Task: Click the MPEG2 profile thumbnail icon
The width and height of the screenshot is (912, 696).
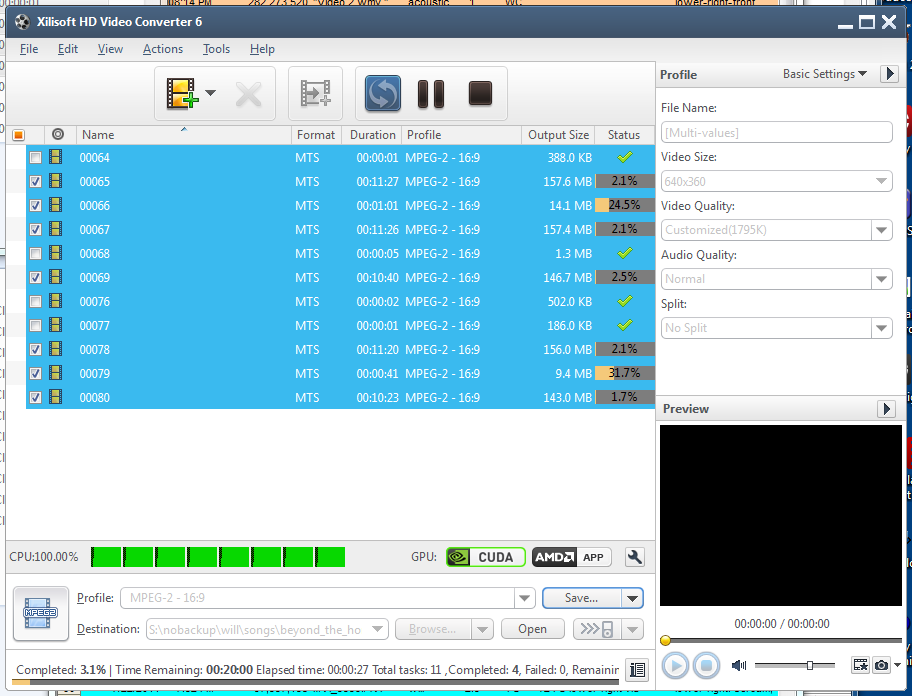Action: click(x=41, y=613)
